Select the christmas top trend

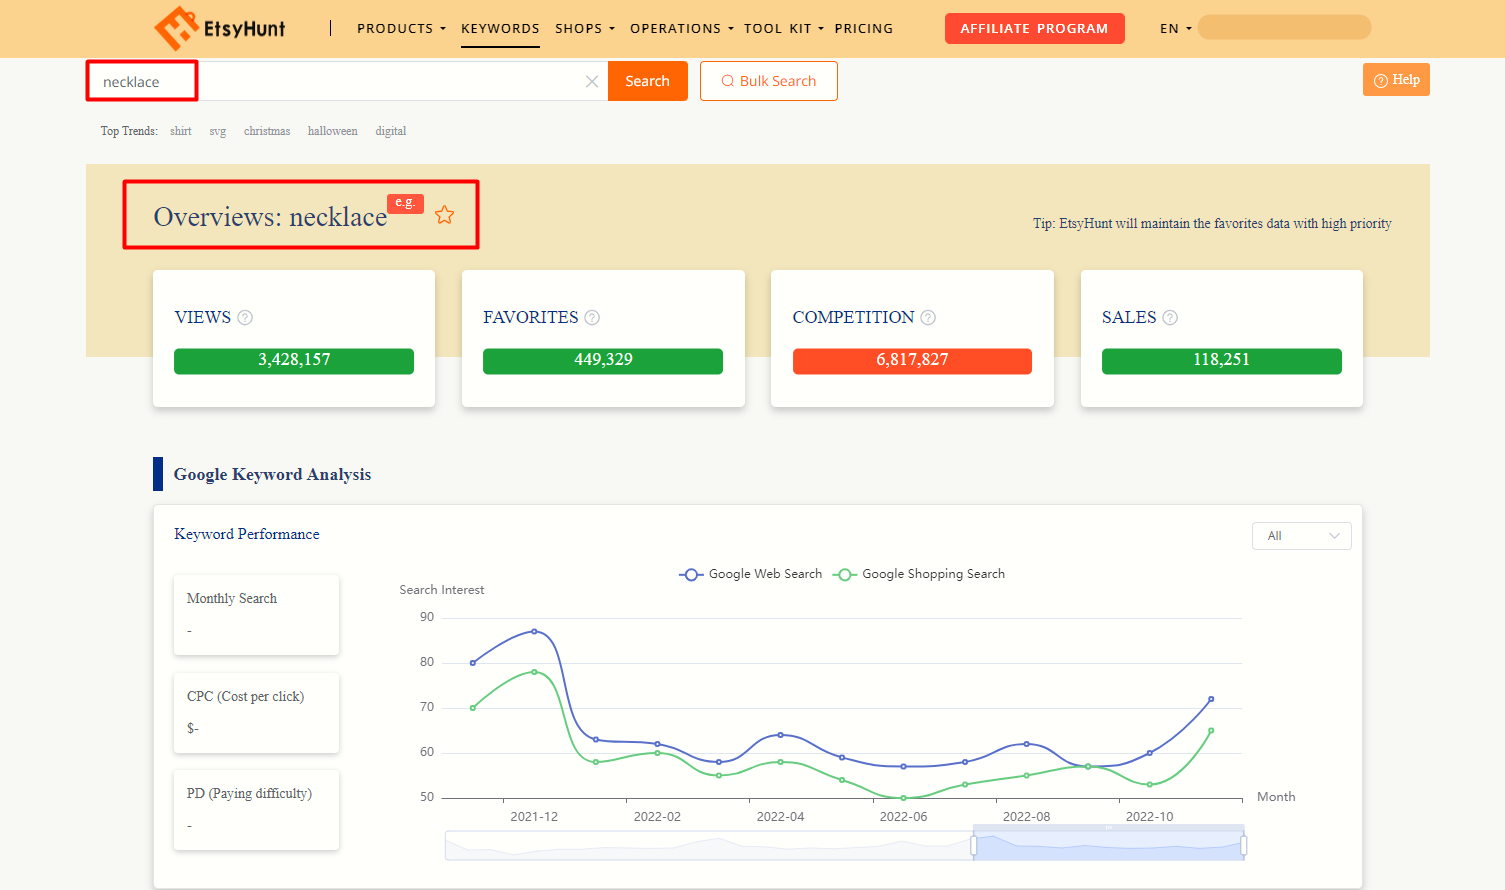point(267,131)
